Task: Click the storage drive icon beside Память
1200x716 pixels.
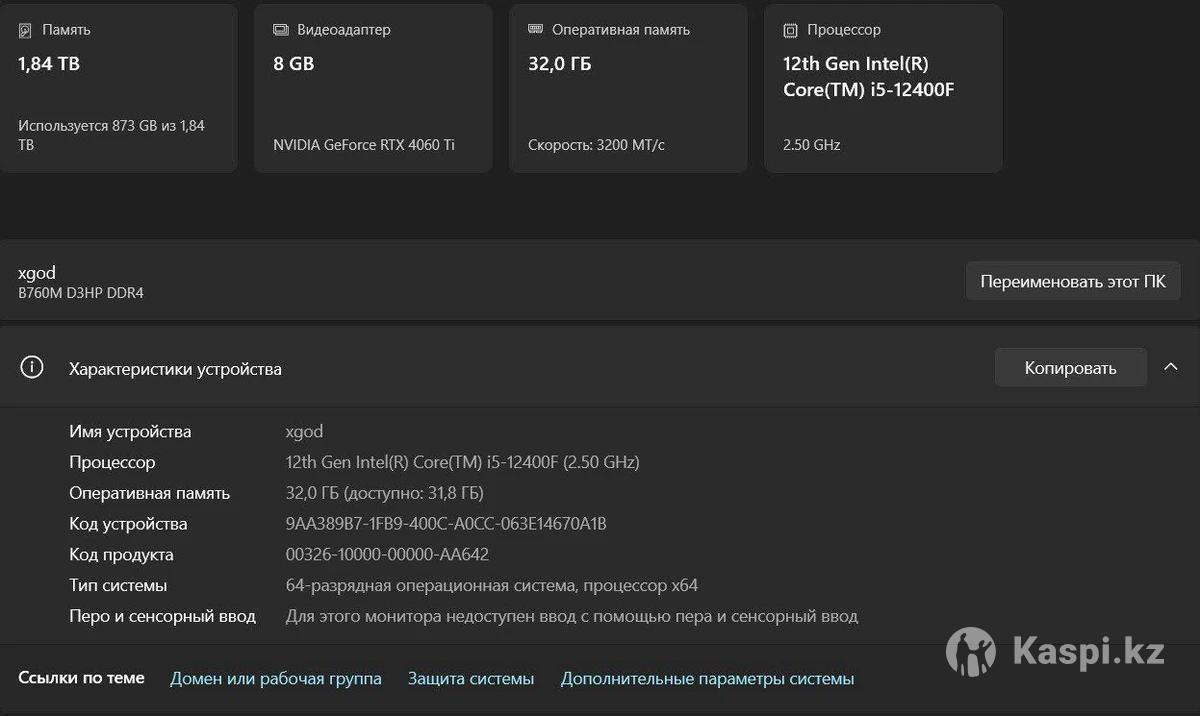Action: click(26, 31)
